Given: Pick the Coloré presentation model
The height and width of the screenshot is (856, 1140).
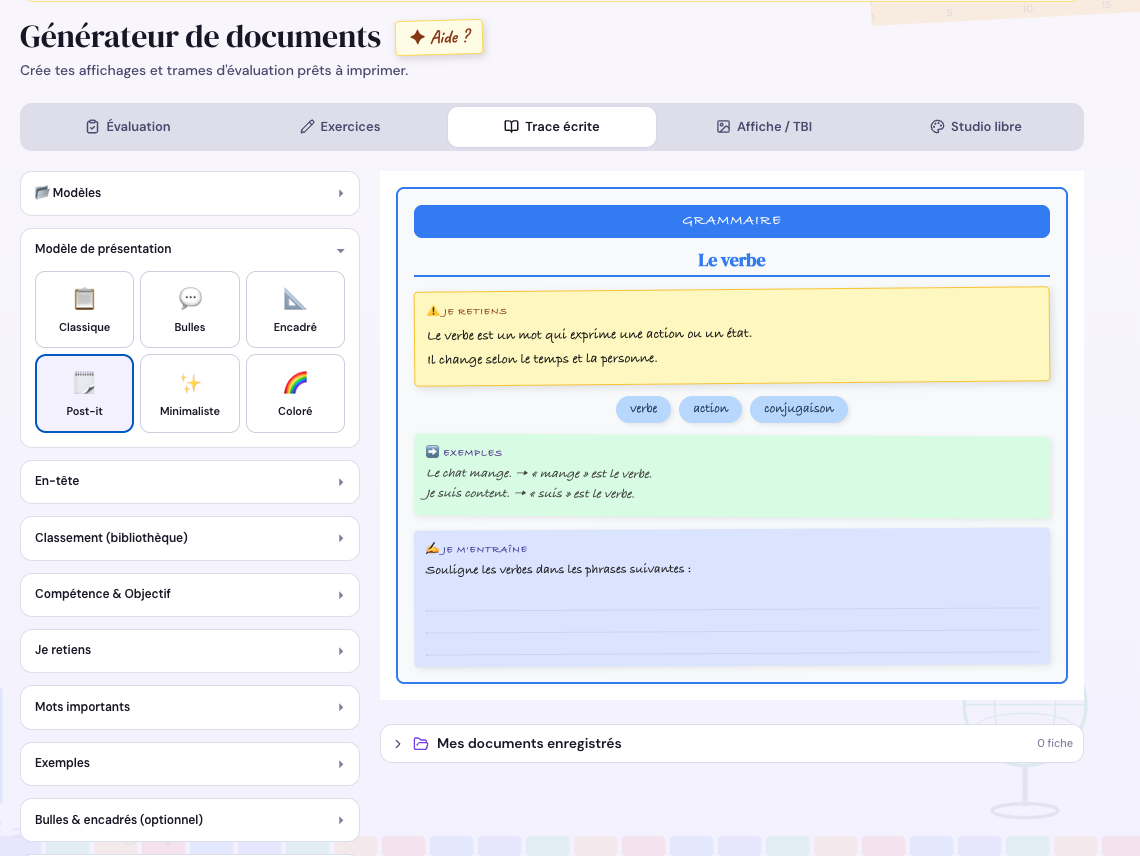Looking at the screenshot, I should pyautogui.click(x=295, y=393).
